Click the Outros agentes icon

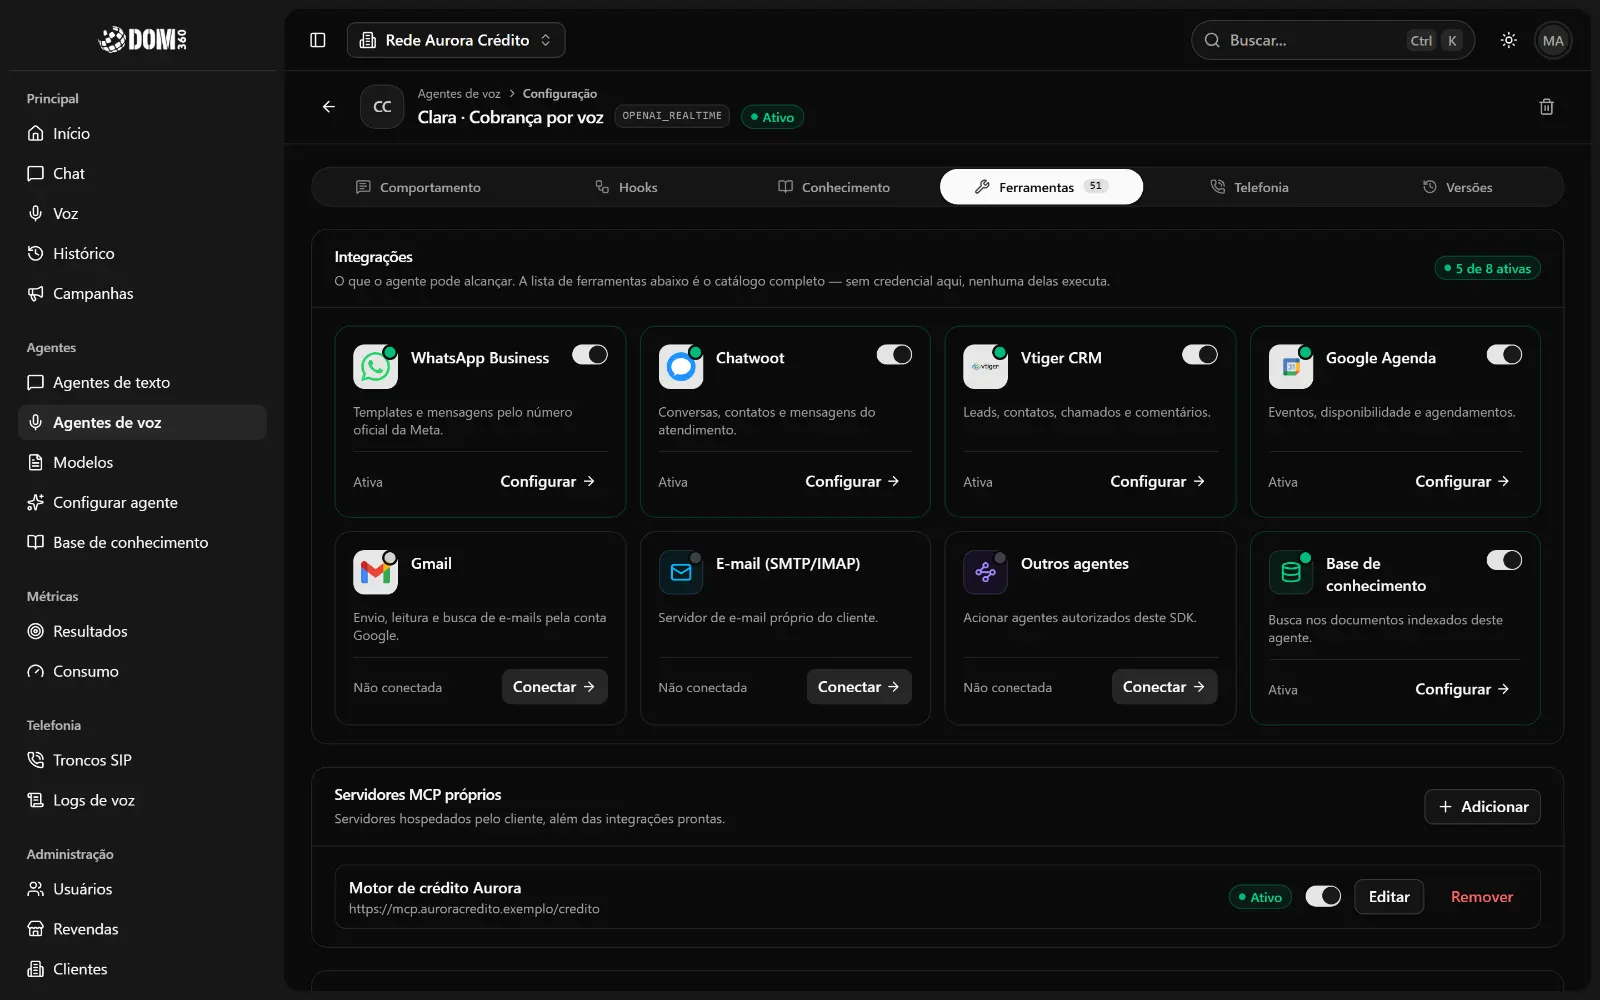coord(985,572)
